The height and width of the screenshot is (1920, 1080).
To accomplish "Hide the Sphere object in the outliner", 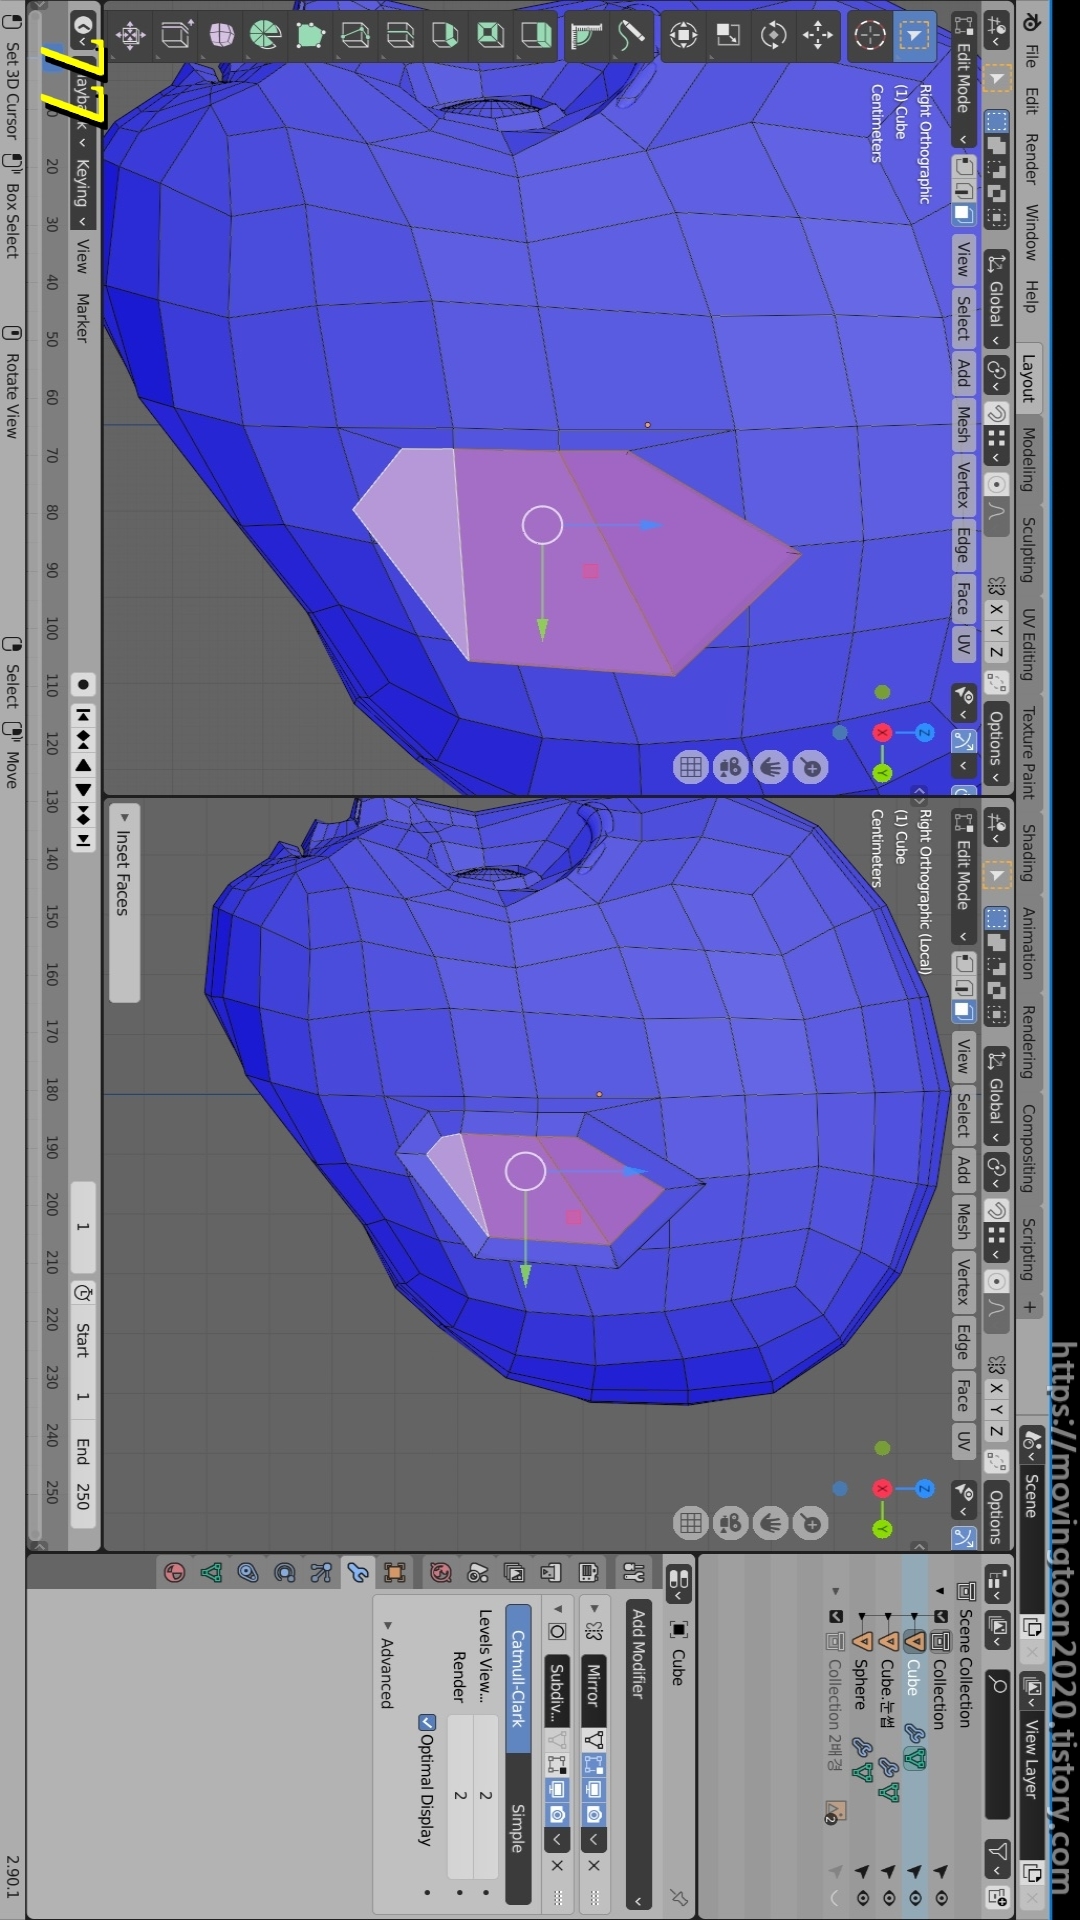I will pos(862,1897).
